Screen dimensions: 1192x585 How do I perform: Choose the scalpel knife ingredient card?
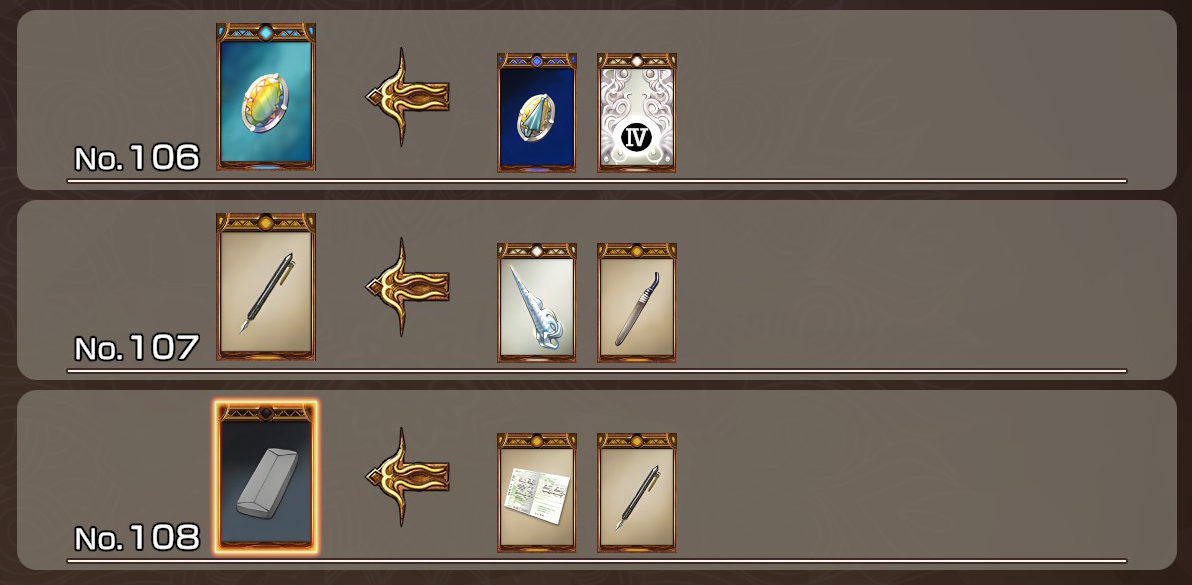[x=637, y=302]
